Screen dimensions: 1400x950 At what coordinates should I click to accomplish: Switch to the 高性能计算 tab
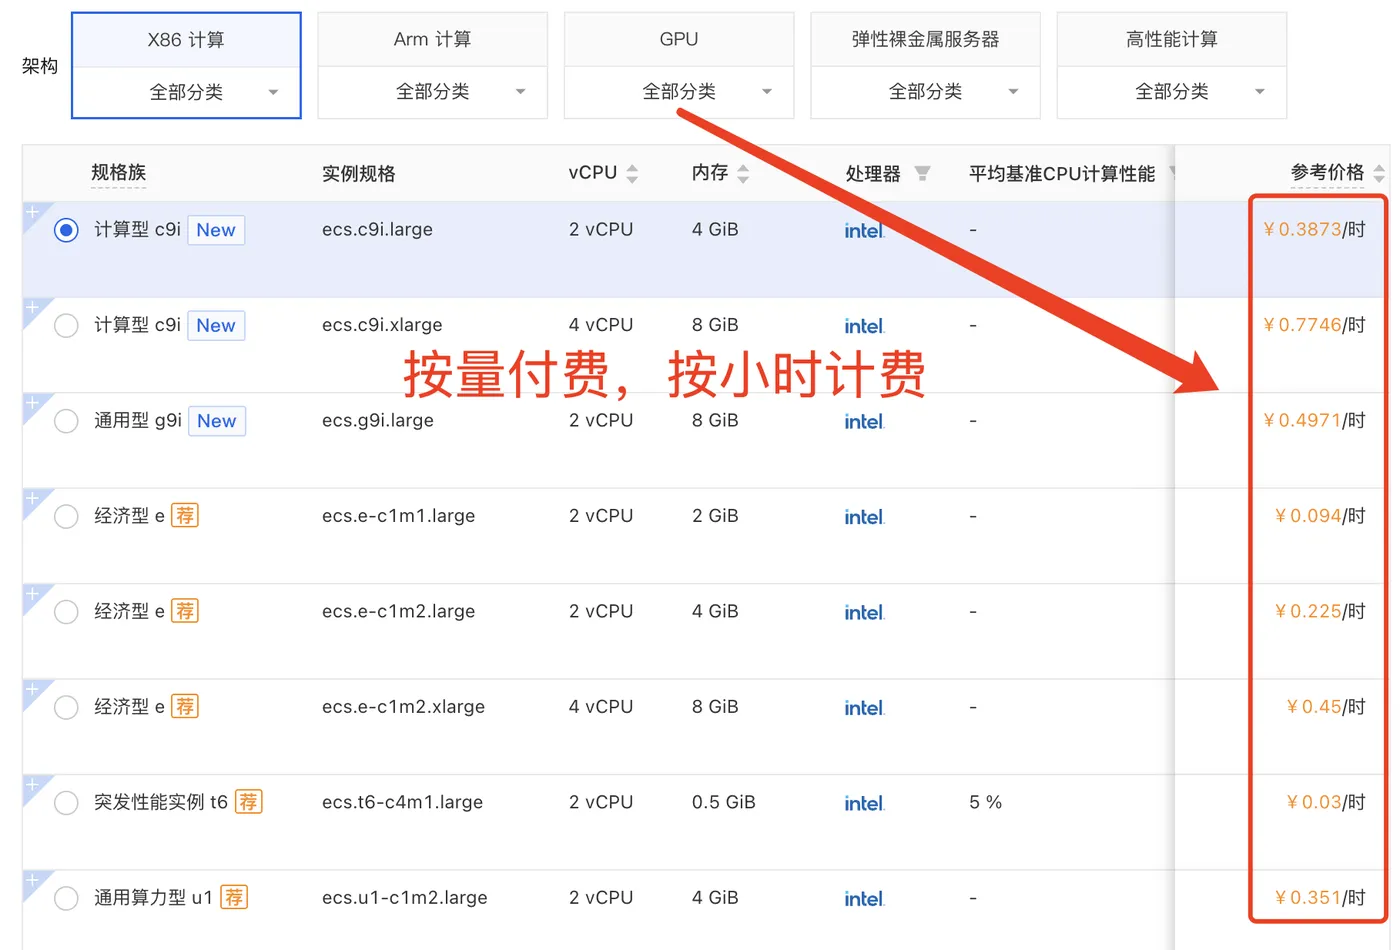coord(1172,40)
